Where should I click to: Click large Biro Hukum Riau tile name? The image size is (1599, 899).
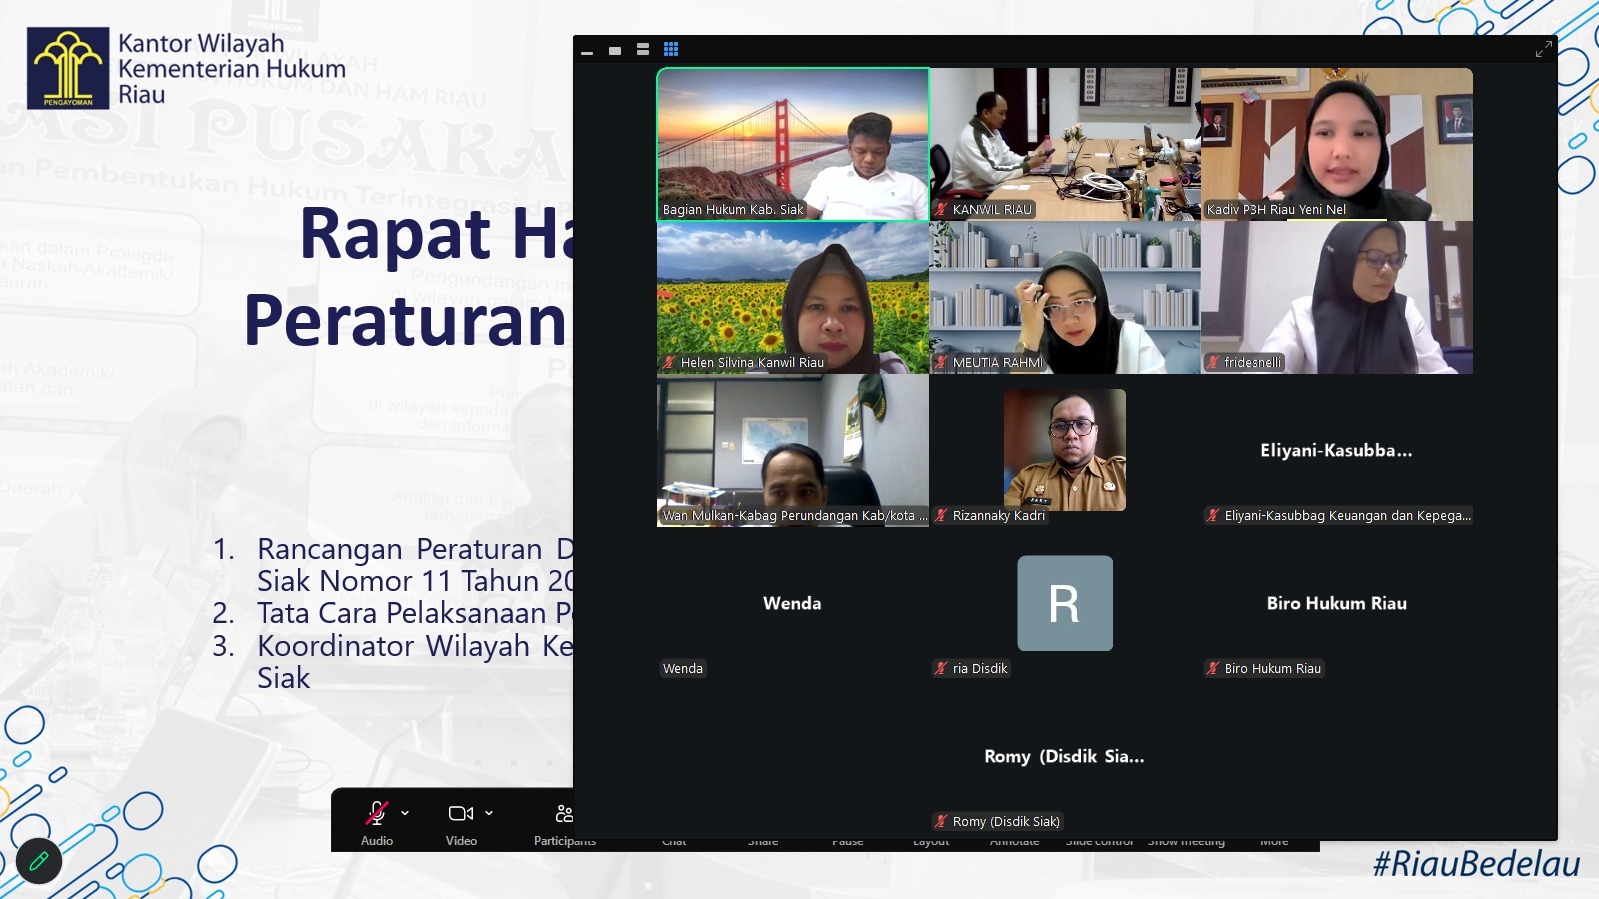point(1337,603)
